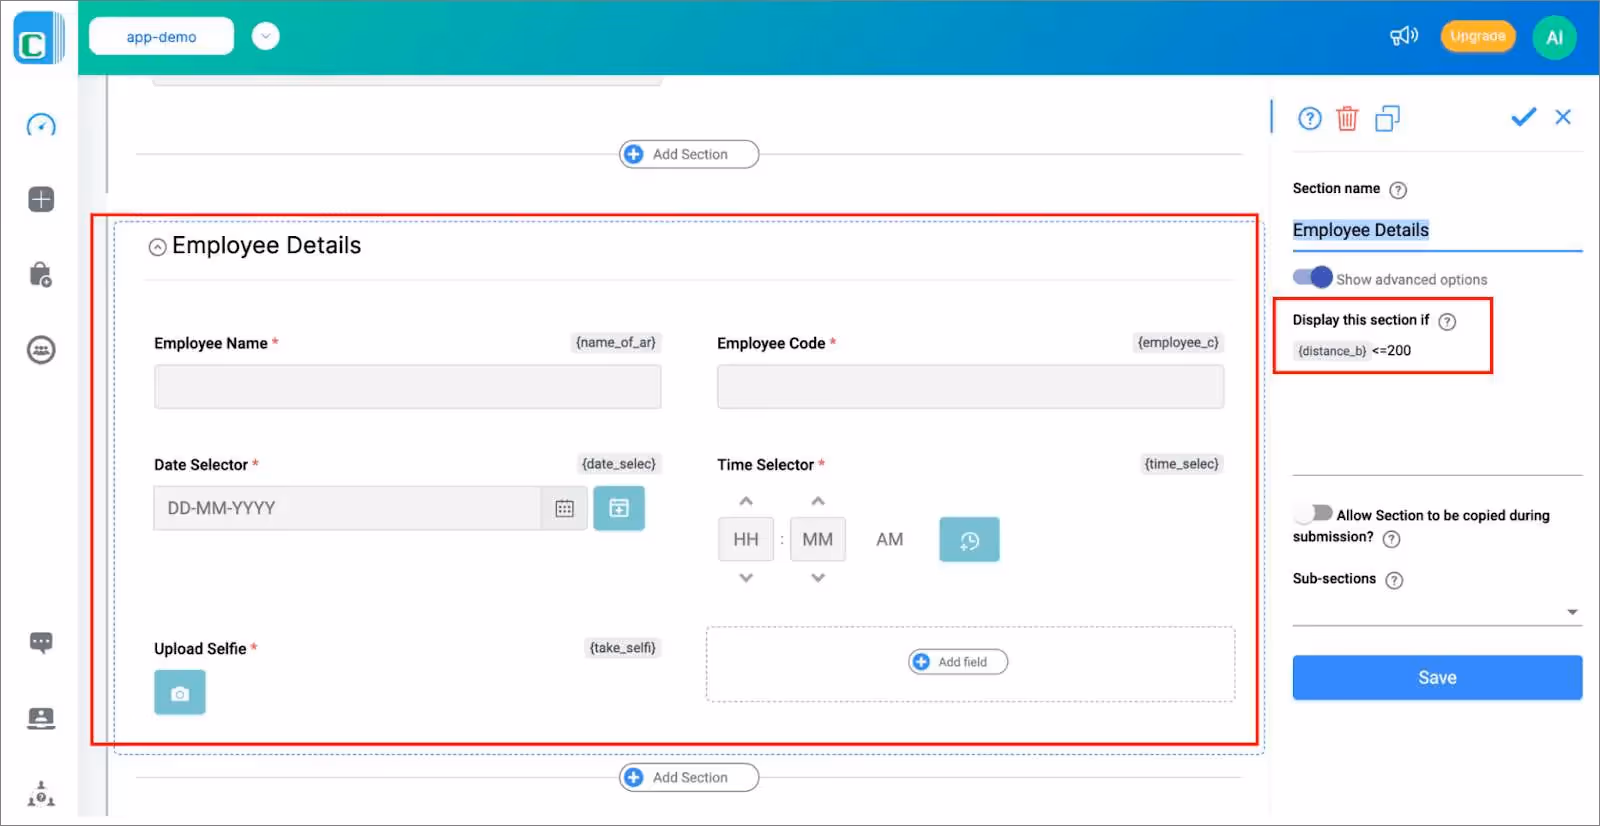Decrease hours with the down arrow

pos(746,577)
